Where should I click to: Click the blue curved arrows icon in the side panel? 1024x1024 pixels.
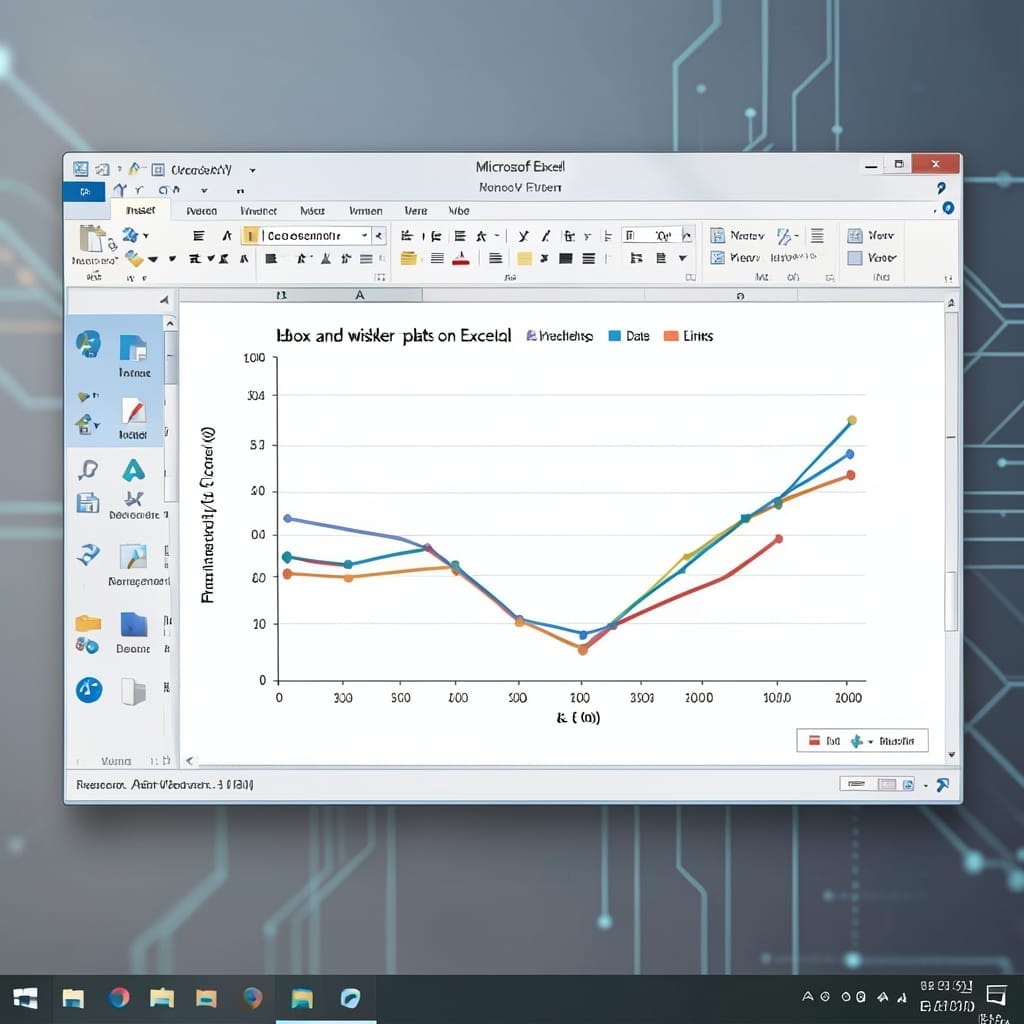[x=88, y=555]
